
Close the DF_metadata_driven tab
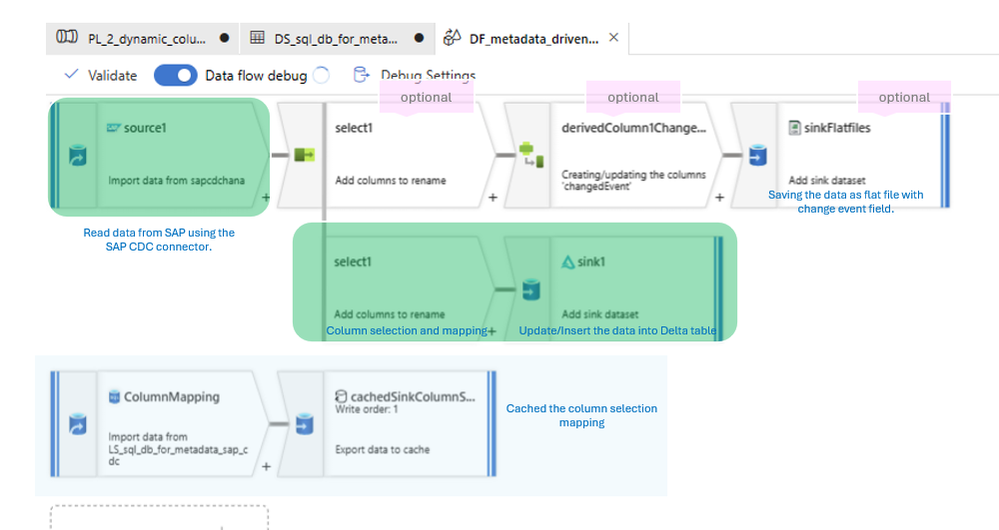click(614, 38)
